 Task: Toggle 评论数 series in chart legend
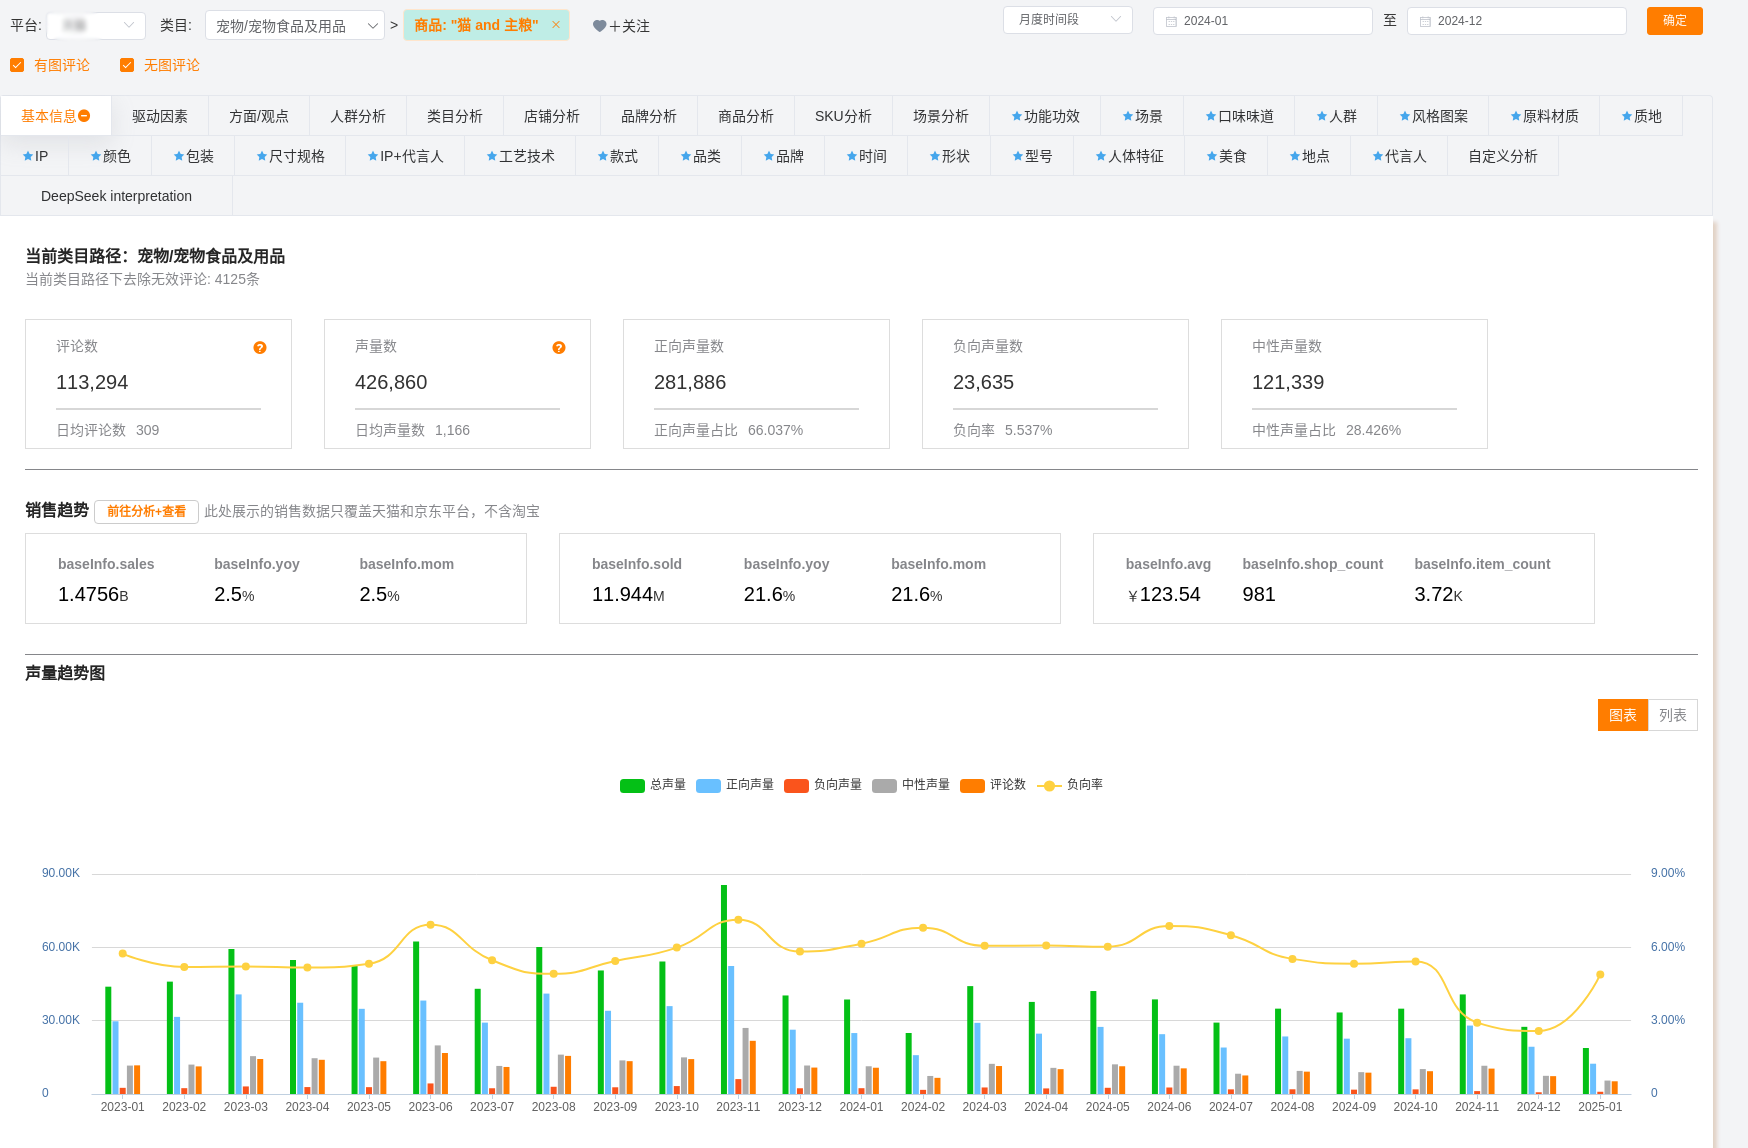tap(993, 785)
